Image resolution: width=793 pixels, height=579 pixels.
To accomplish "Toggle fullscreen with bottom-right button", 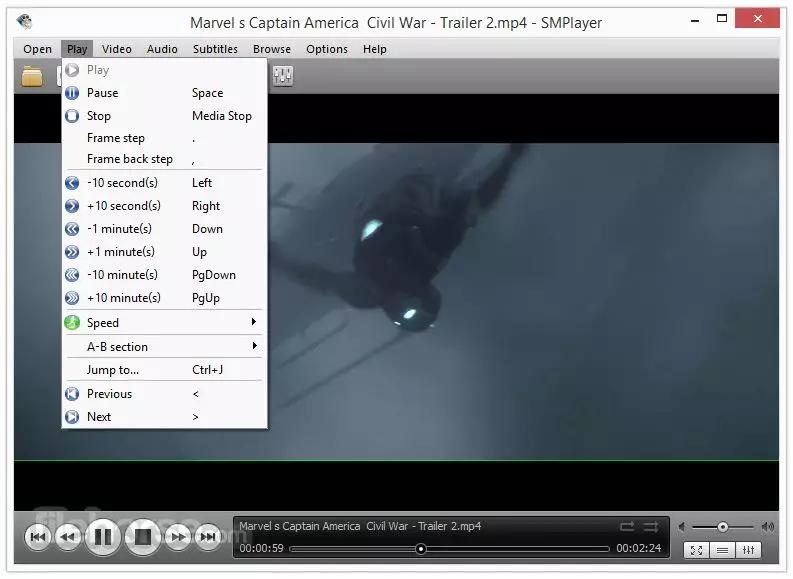I will coord(696,550).
